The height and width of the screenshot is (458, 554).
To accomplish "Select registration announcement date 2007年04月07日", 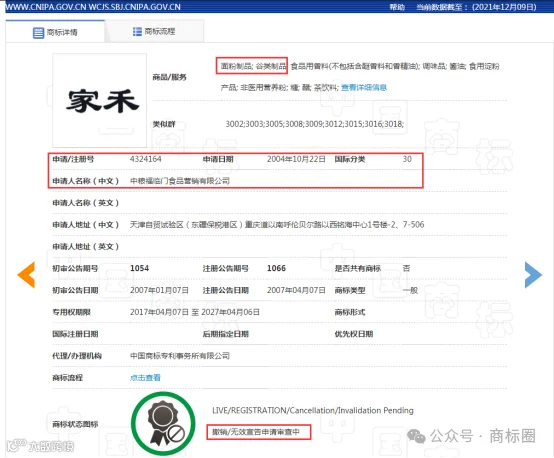I will (x=296, y=290).
